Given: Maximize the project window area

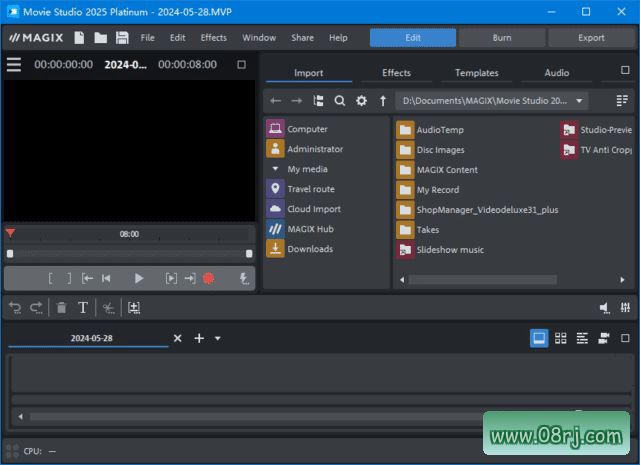Looking at the screenshot, I should coord(625,338).
